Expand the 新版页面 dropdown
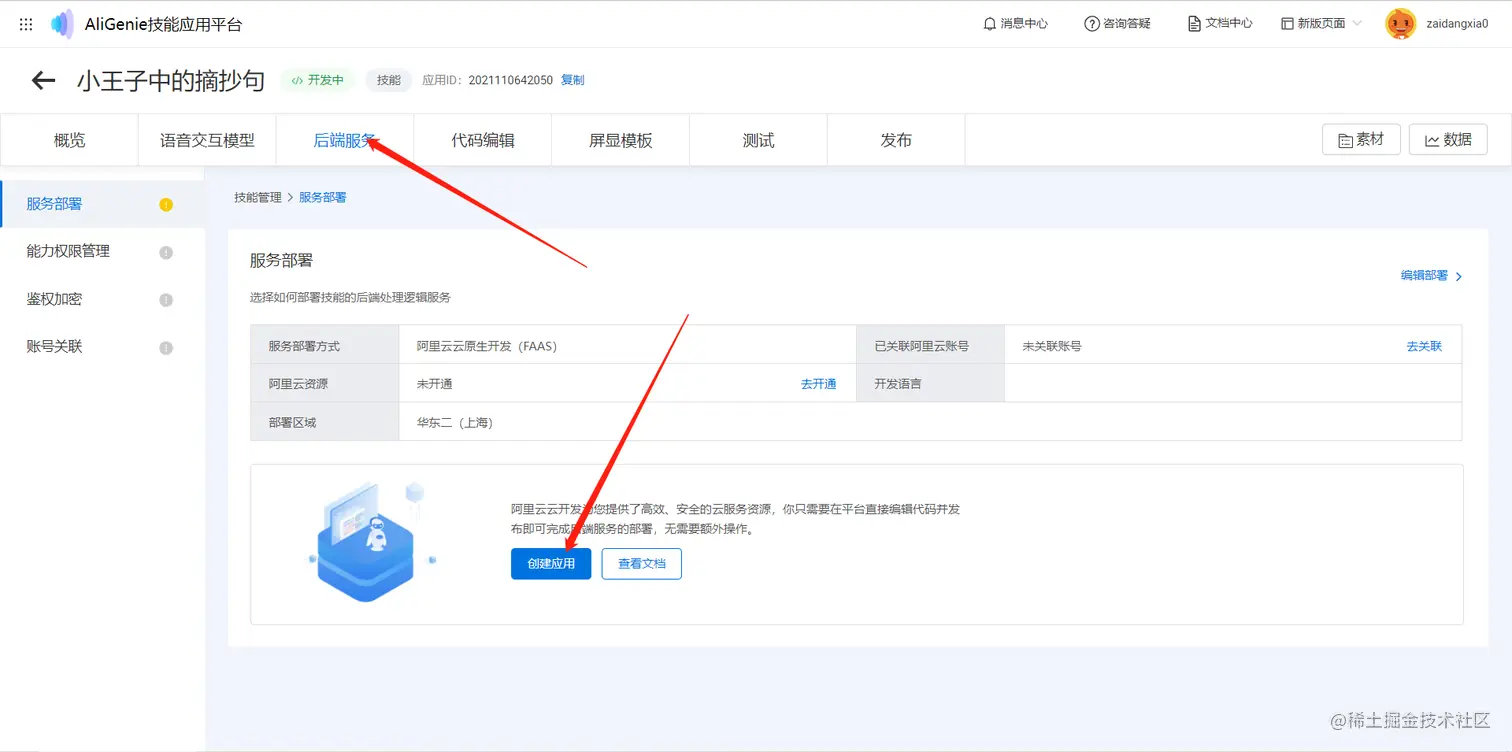The width and height of the screenshot is (1512, 752). coord(1321,23)
